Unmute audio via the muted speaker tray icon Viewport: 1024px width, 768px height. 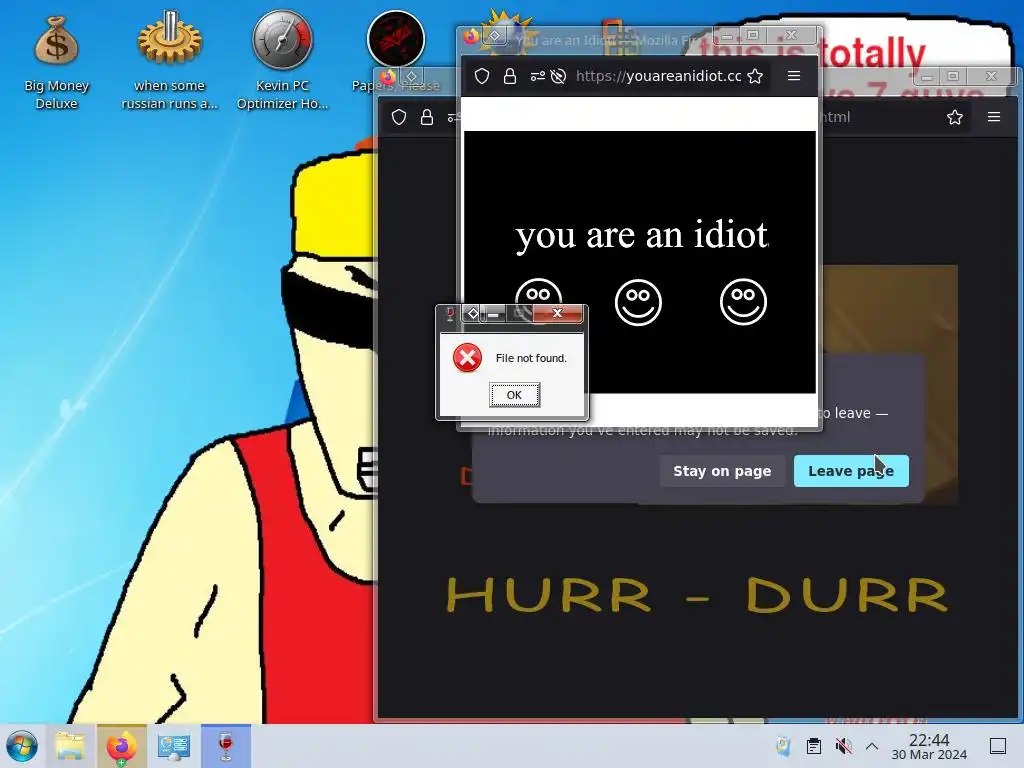coord(843,746)
